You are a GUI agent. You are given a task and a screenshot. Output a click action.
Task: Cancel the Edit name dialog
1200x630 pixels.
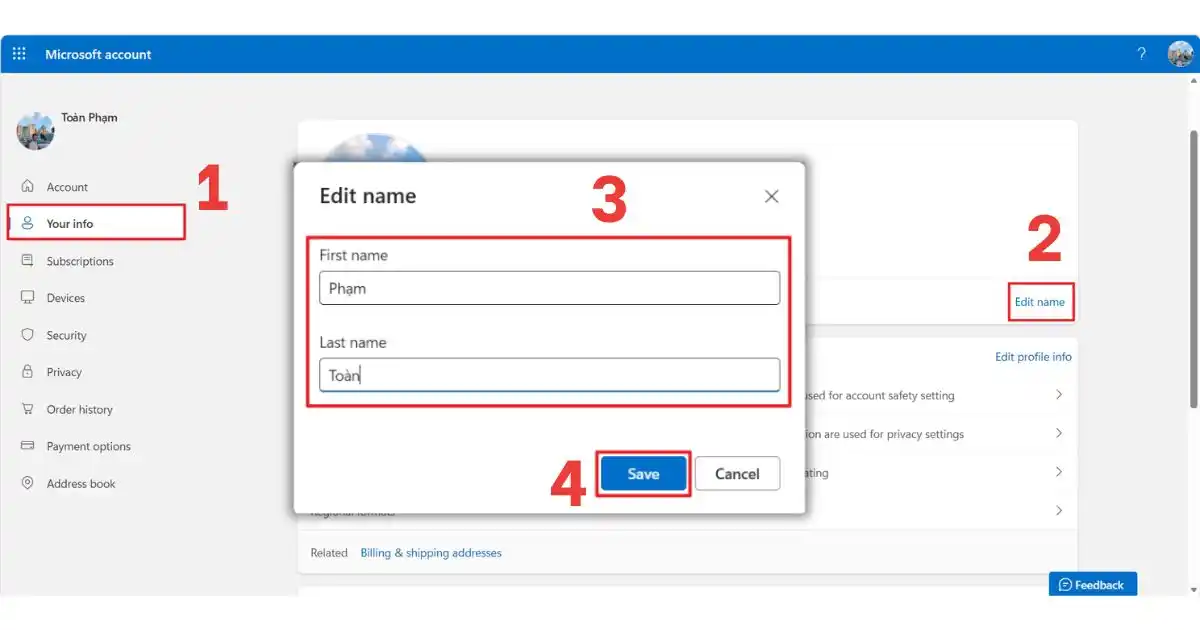coord(737,473)
